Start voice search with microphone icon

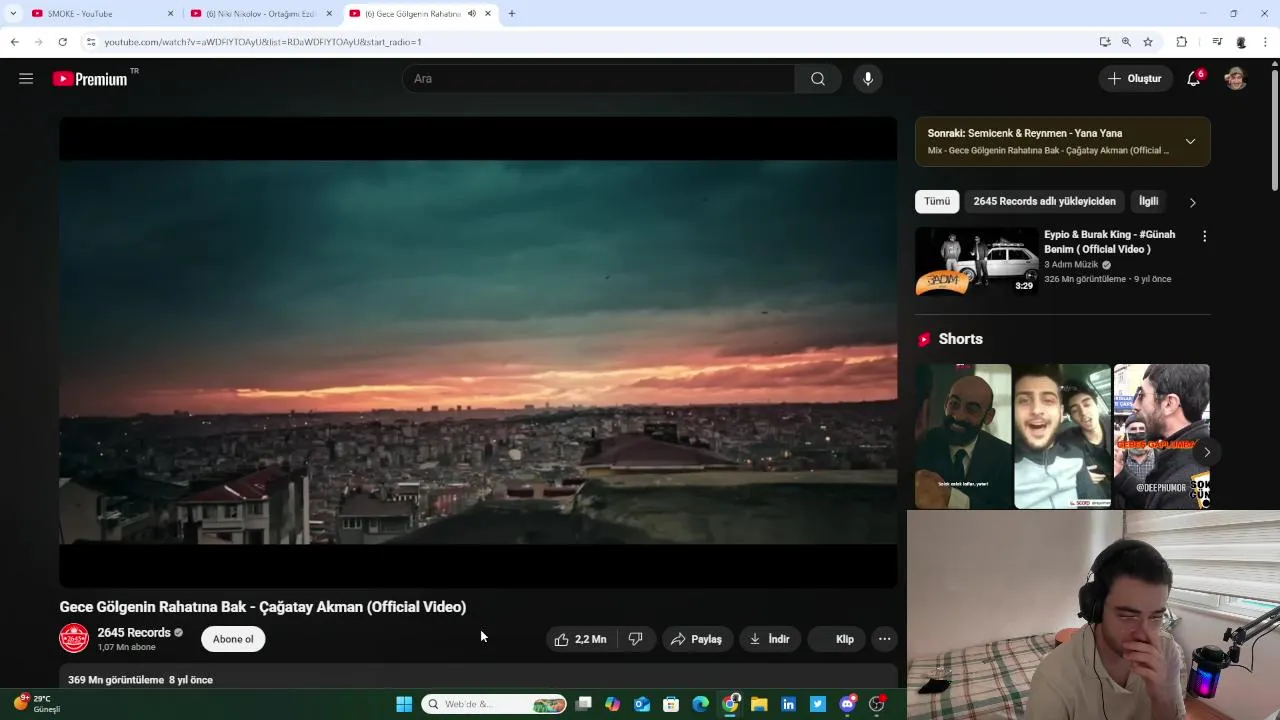[x=868, y=79]
